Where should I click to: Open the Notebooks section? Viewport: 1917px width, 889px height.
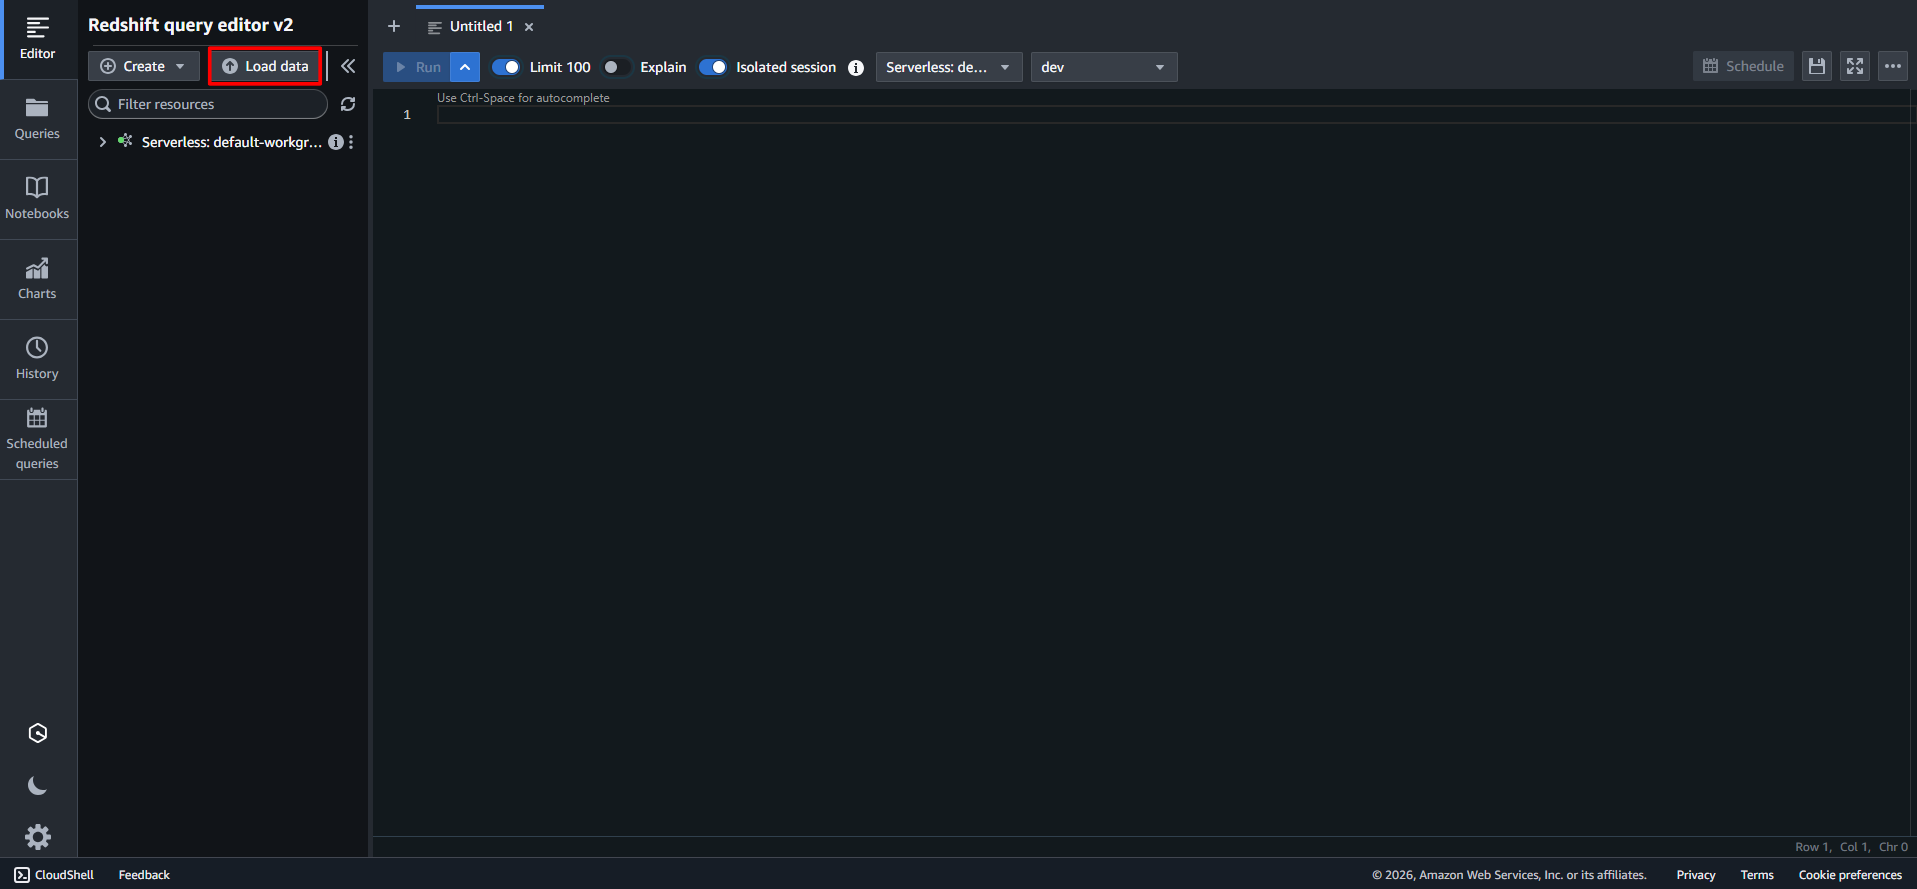(37, 199)
